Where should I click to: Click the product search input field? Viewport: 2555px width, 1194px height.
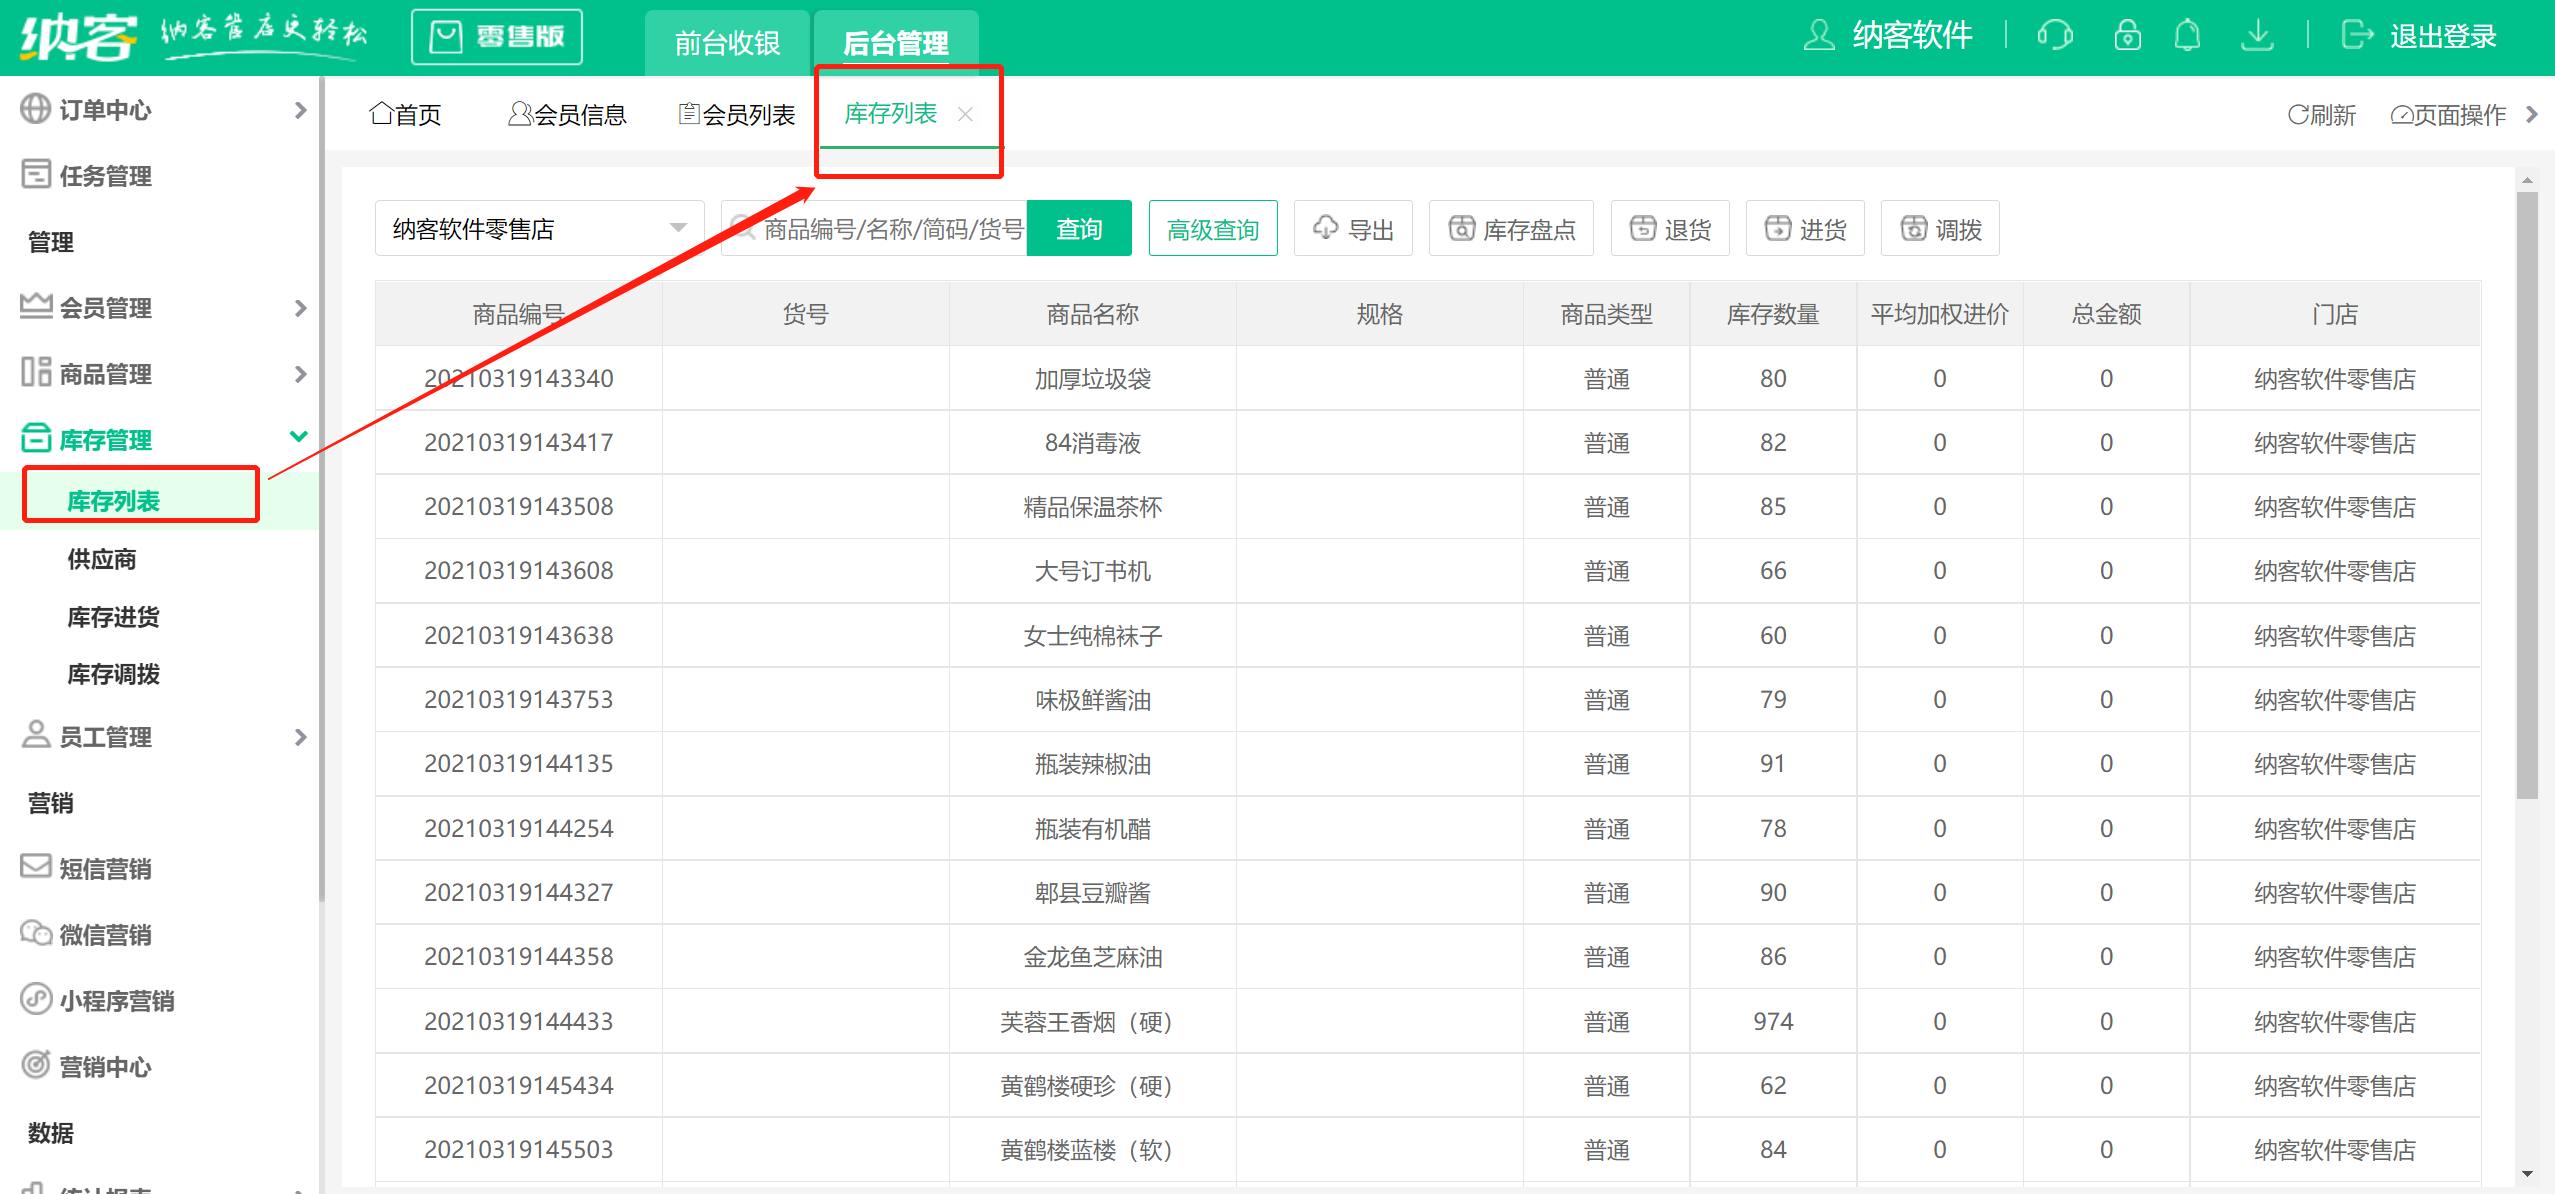(x=890, y=229)
